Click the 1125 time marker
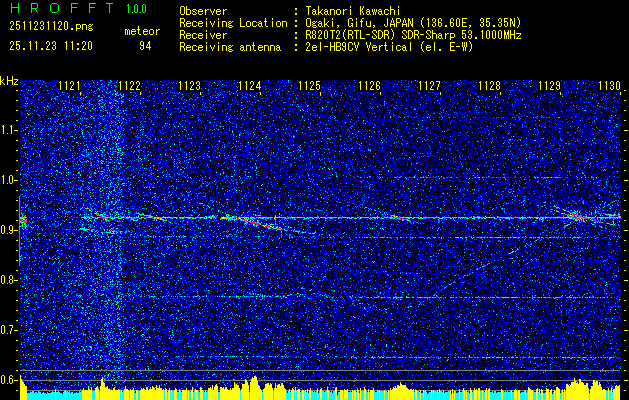The height and width of the screenshot is (400, 629). [x=309, y=86]
